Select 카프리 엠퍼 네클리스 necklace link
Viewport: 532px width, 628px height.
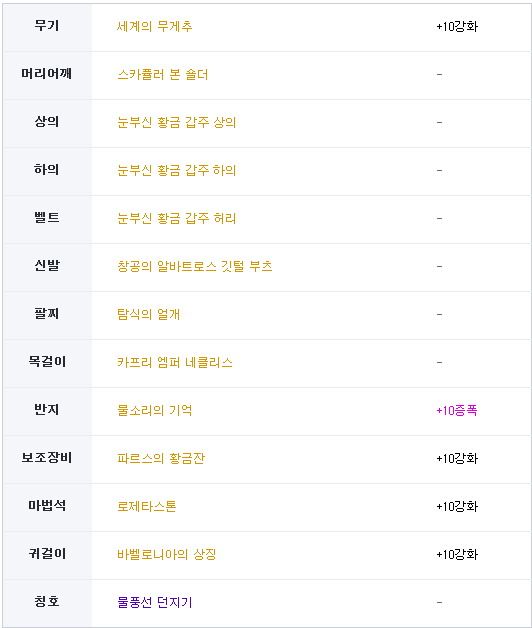(175, 362)
